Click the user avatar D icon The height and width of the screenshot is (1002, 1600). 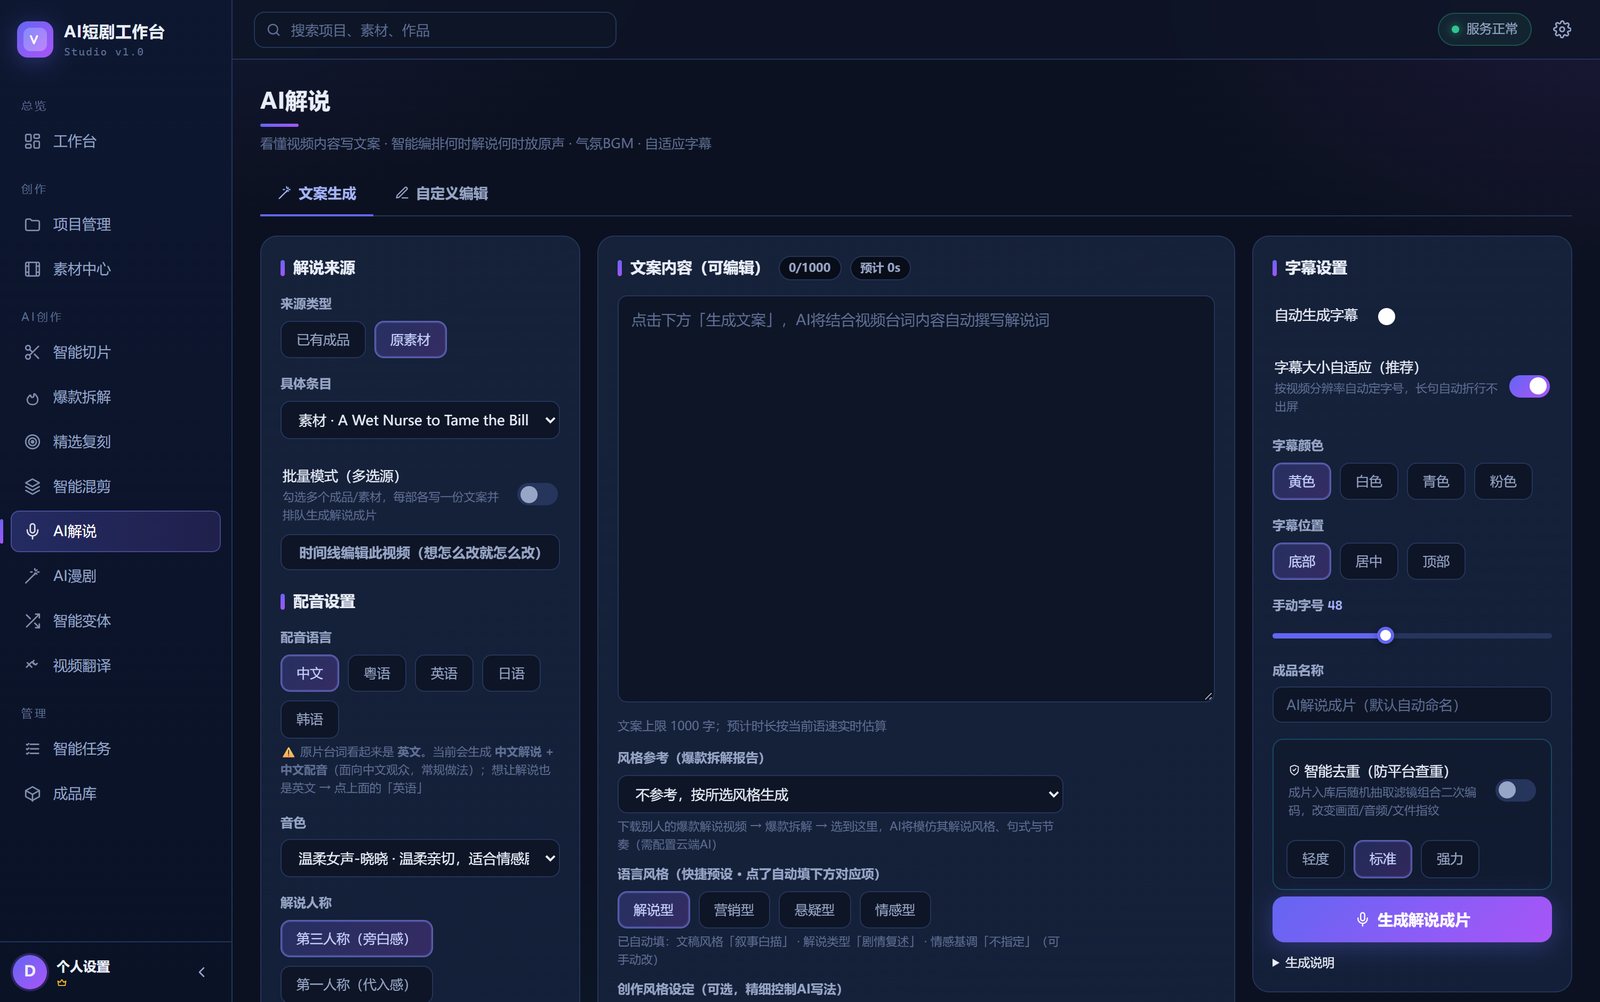[x=30, y=971]
